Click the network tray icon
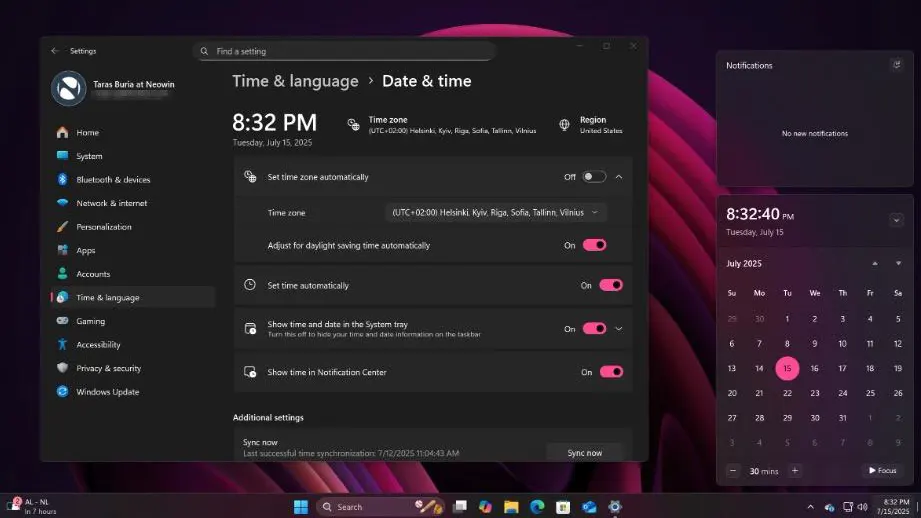The width and height of the screenshot is (921, 518). pos(848,507)
